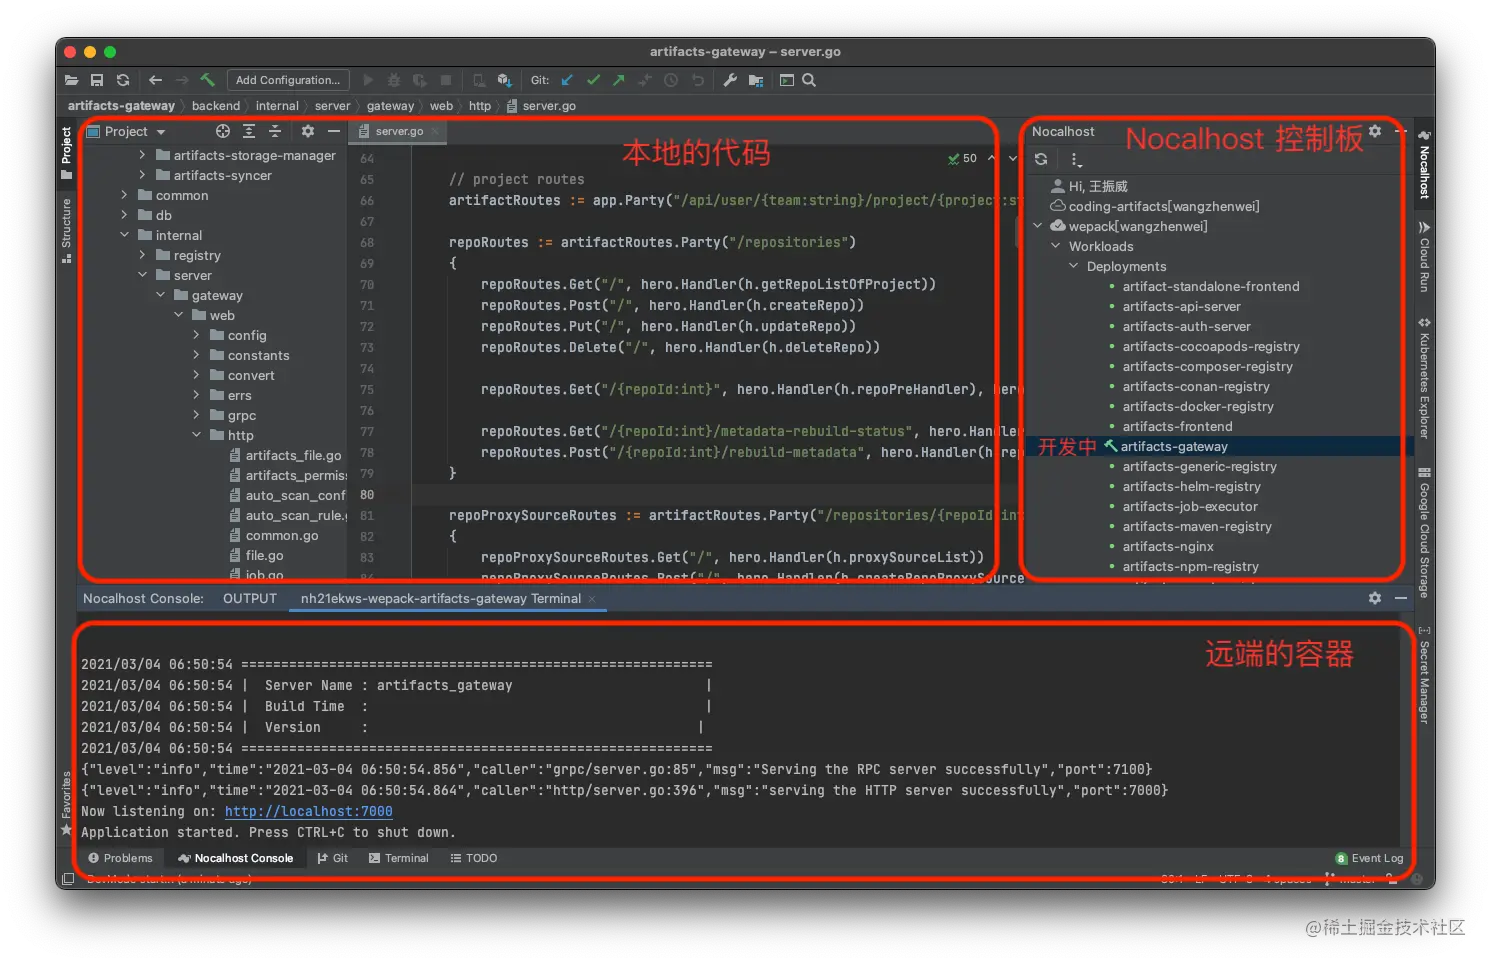Open the Git tool window tab
This screenshot has height=963, width=1491.
(332, 858)
